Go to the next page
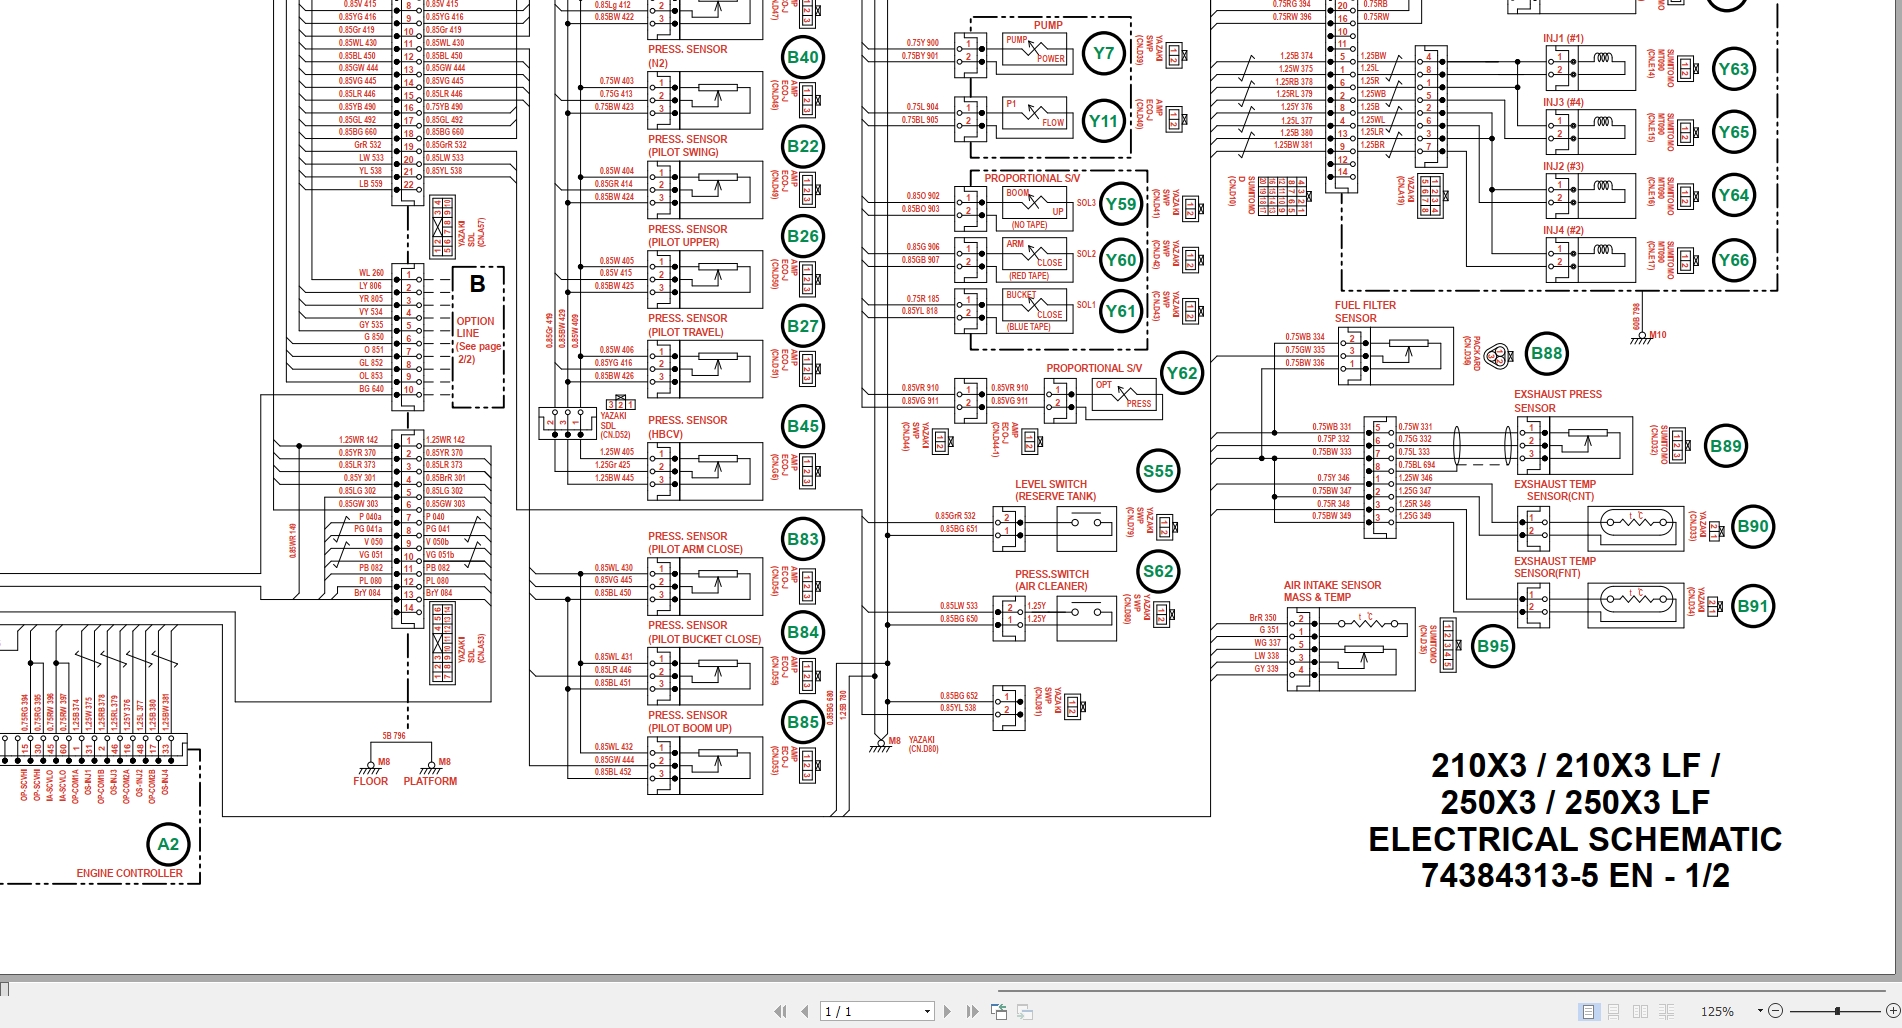The image size is (1902, 1028). (x=946, y=1011)
